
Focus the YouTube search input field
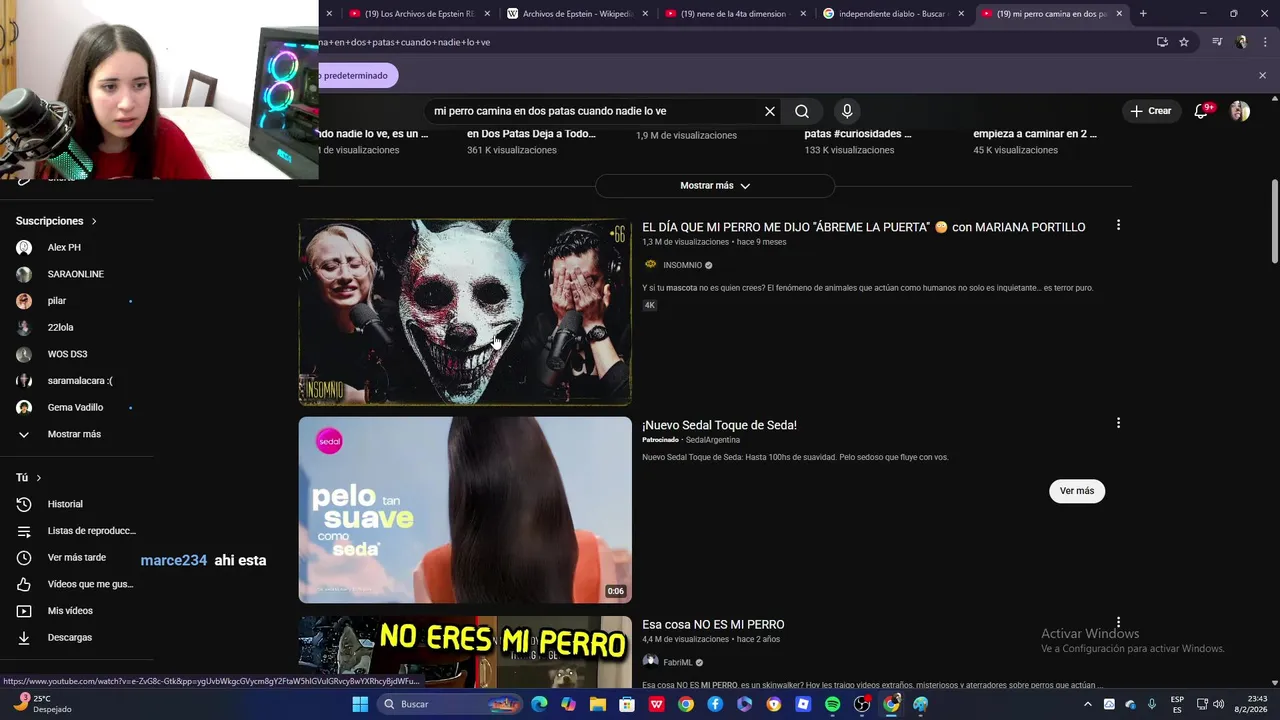(x=596, y=111)
